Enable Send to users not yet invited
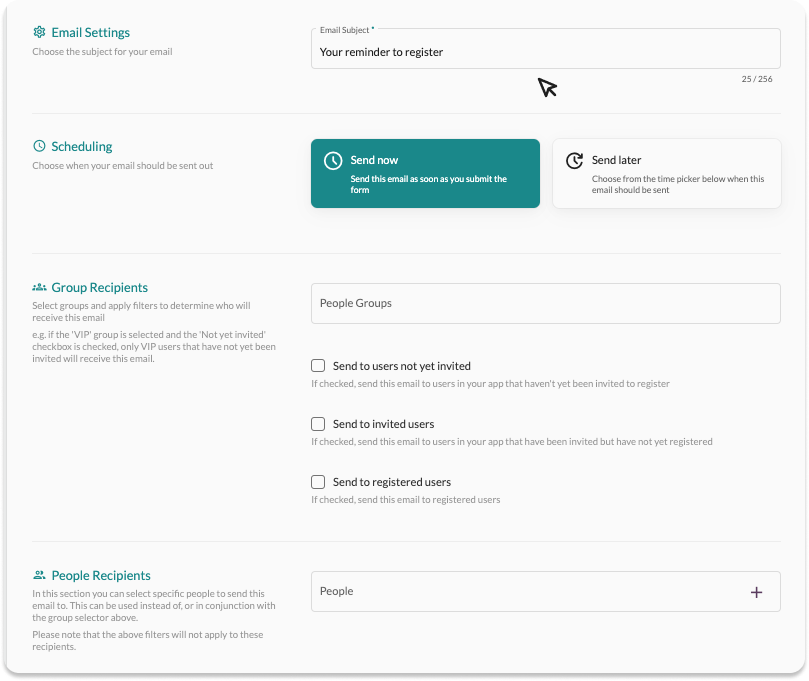Viewport: 809px width, 681px height. tap(318, 366)
